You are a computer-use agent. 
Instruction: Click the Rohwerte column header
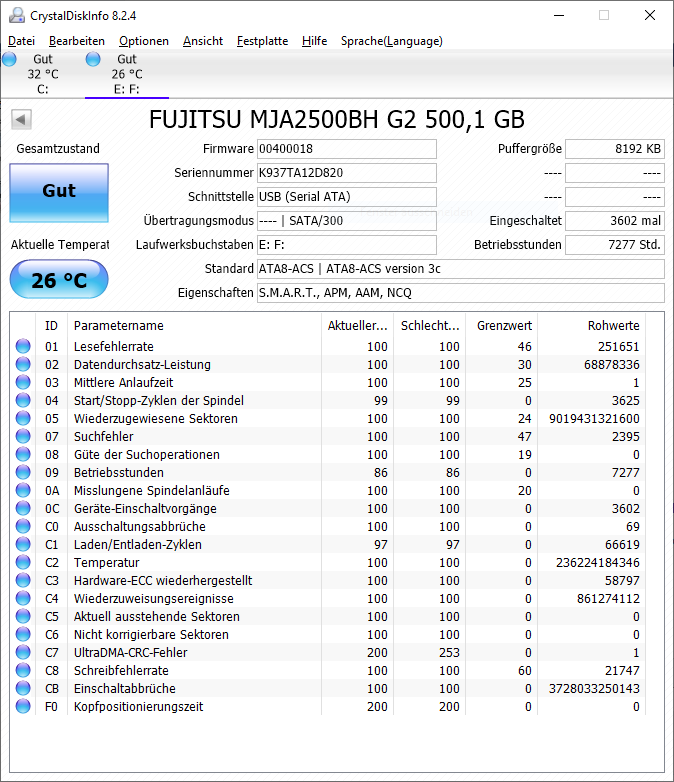(x=591, y=325)
